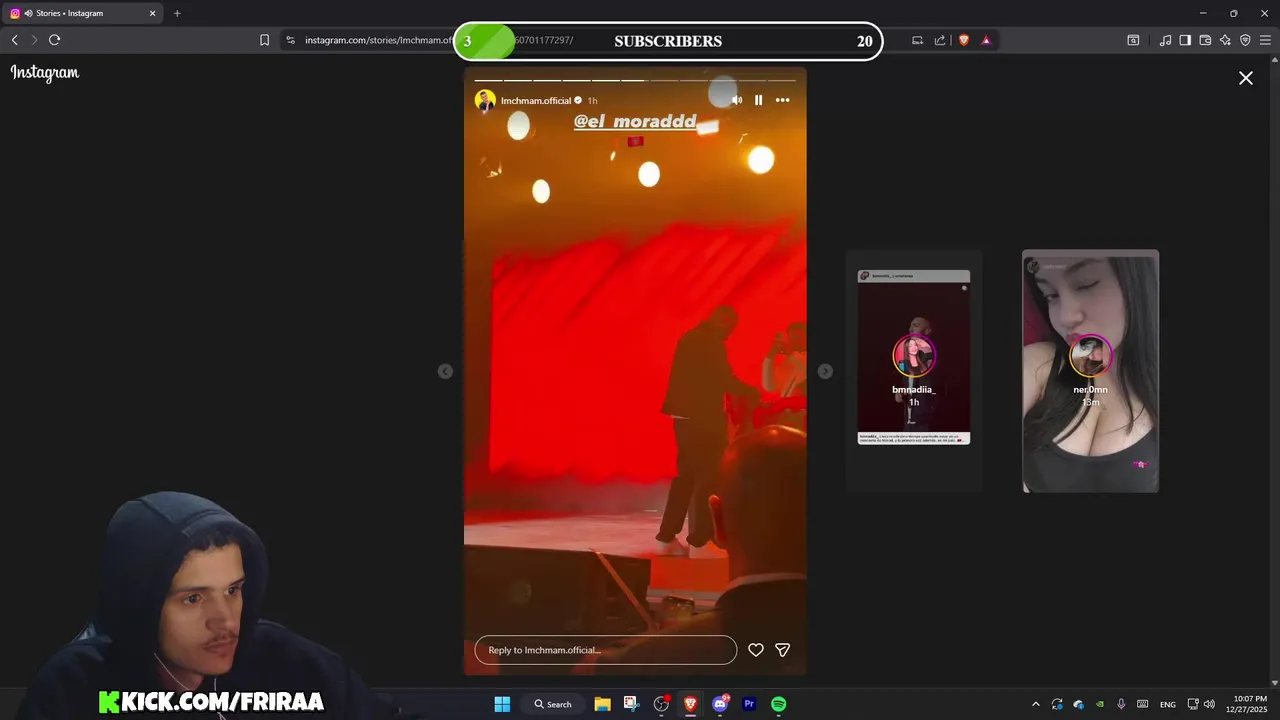This screenshot has width=1280, height=720.
Task: Open the Brave Rewards triangle icon
Action: click(986, 40)
